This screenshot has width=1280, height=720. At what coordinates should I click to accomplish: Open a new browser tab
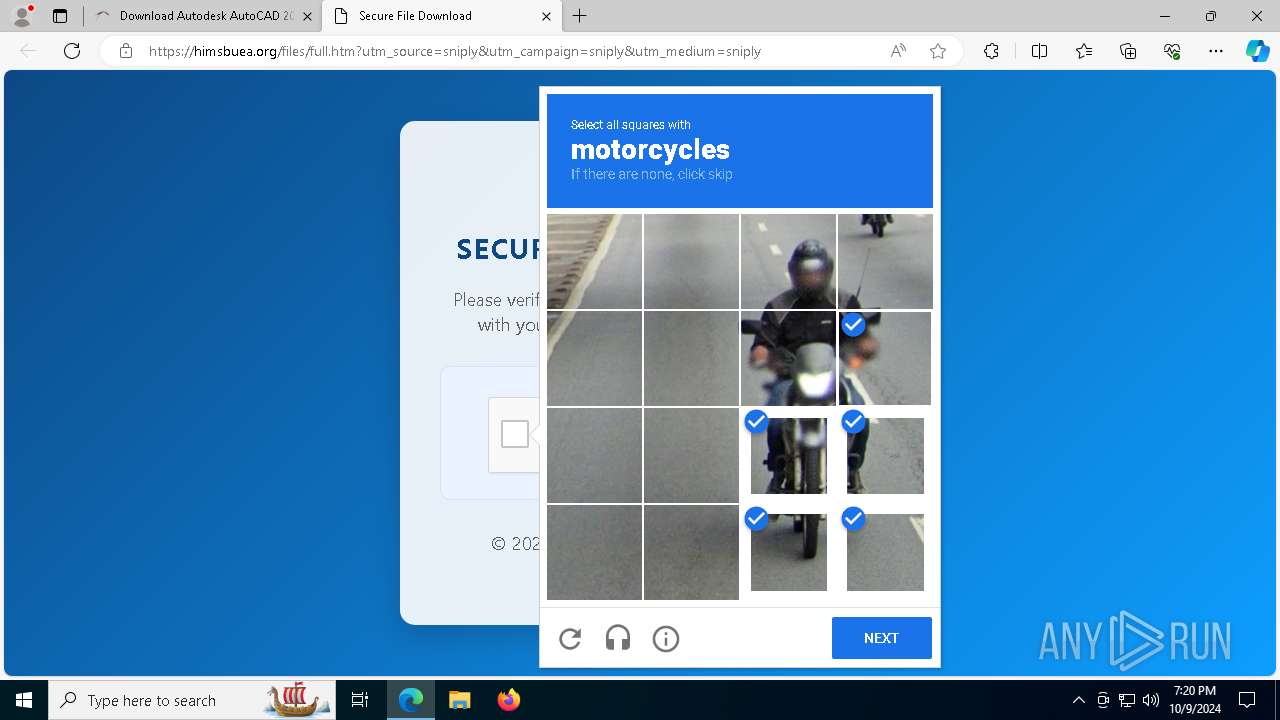[x=580, y=16]
